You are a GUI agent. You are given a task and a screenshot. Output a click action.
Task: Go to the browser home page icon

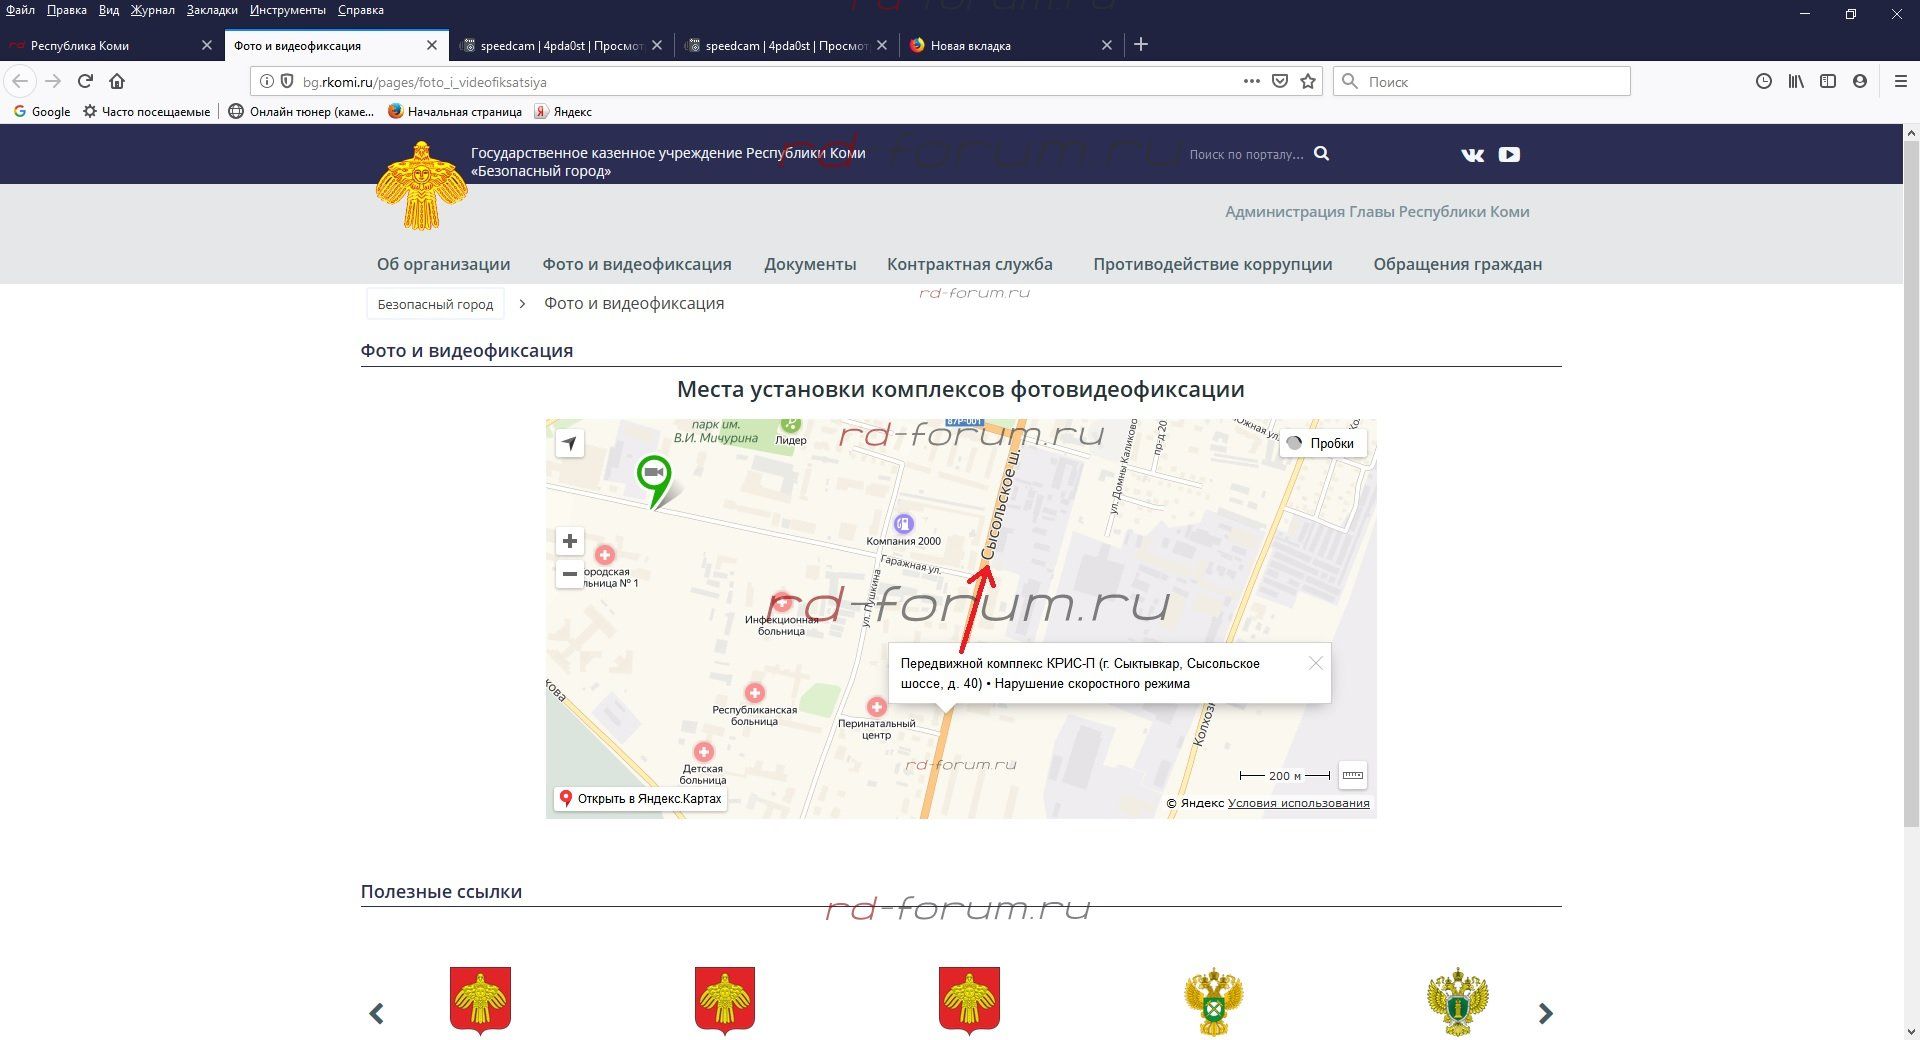point(117,81)
